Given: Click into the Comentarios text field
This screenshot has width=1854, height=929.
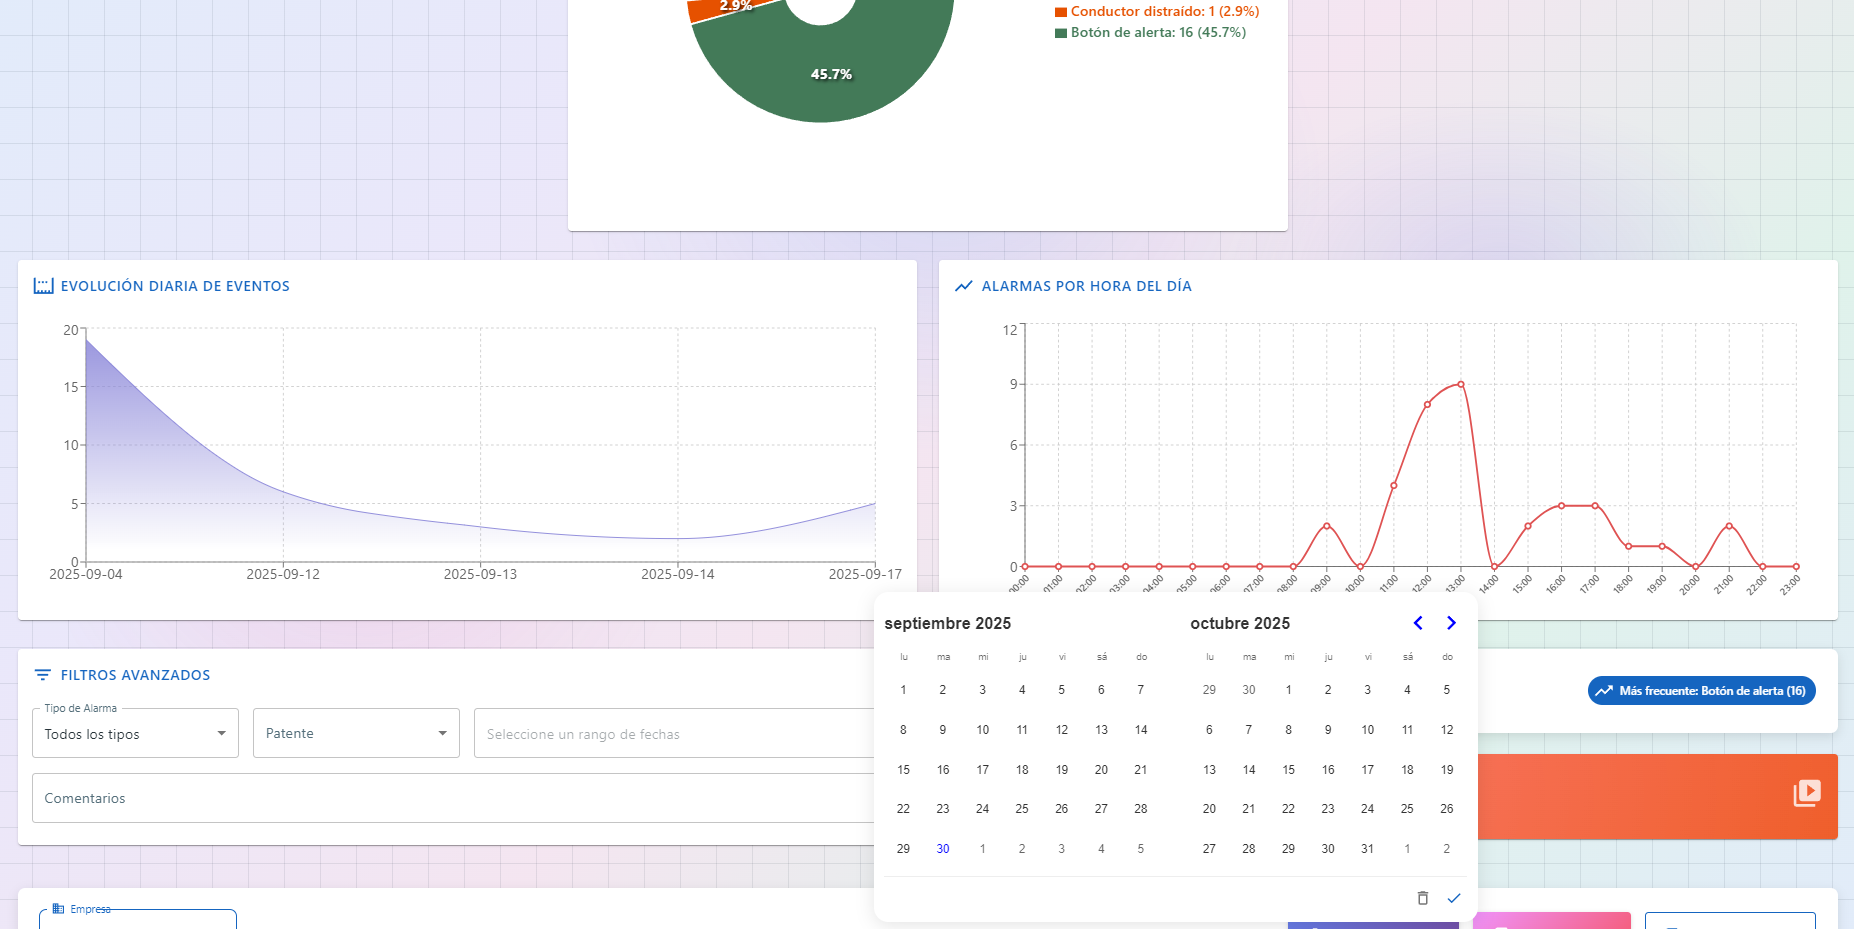Looking at the screenshot, I should [x=450, y=798].
